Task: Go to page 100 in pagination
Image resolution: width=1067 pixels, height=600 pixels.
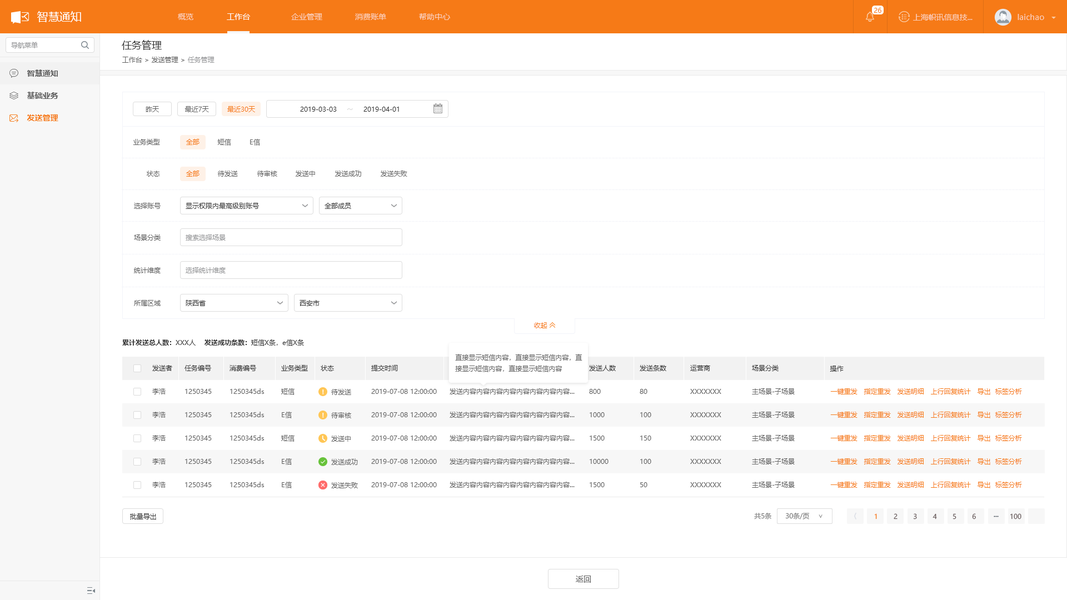Action: pyautogui.click(x=1015, y=516)
